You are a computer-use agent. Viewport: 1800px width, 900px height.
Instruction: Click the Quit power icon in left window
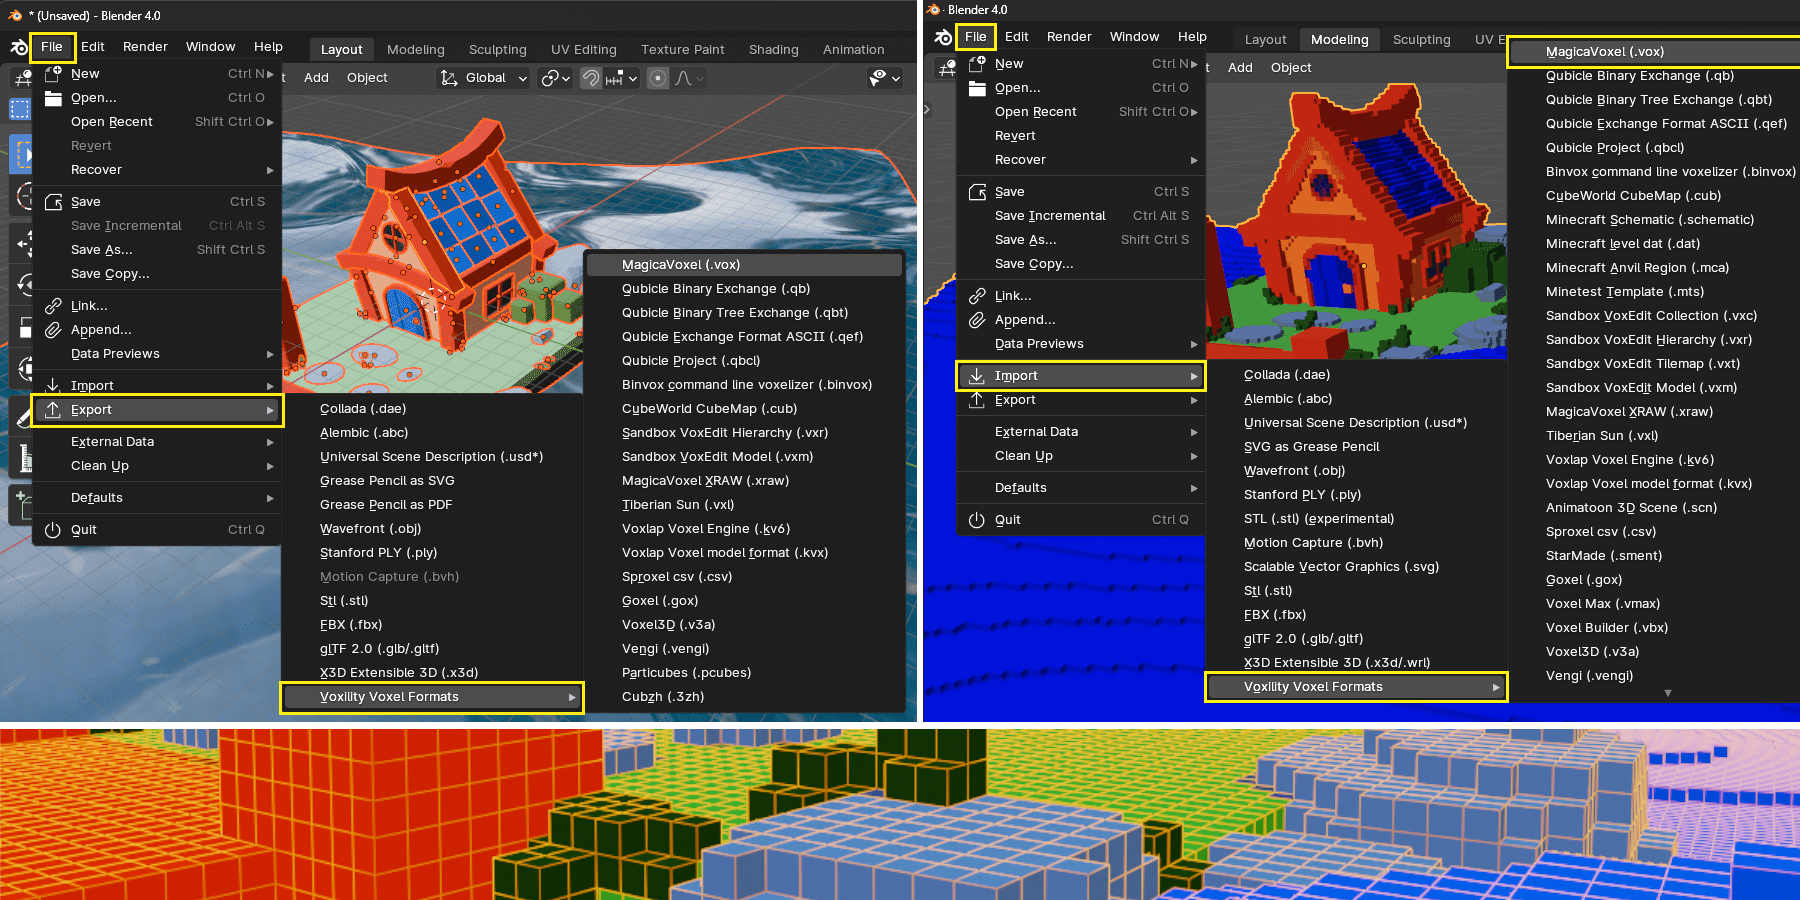[53, 529]
